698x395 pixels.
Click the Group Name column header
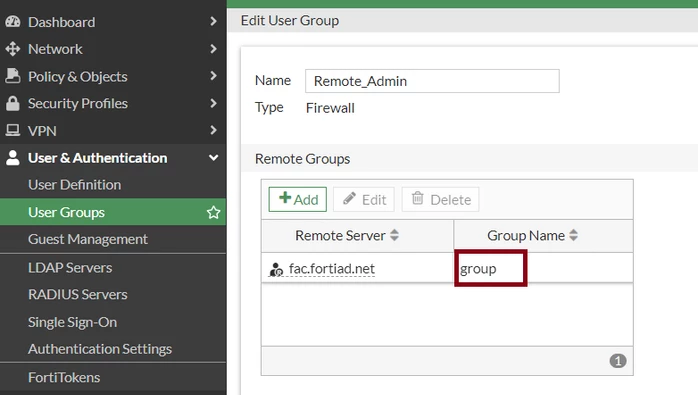click(544, 236)
